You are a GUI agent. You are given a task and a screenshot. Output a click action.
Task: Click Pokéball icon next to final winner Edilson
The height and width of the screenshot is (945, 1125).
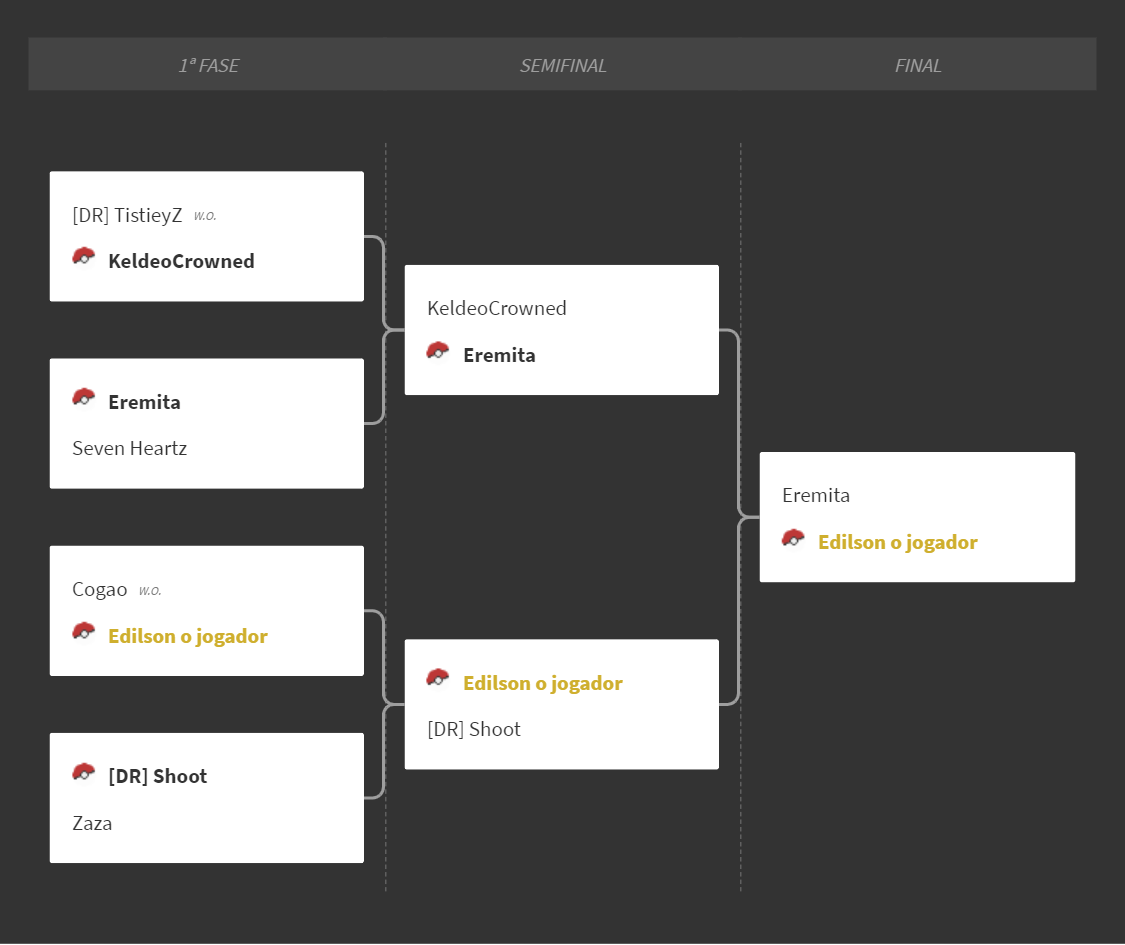click(x=793, y=537)
